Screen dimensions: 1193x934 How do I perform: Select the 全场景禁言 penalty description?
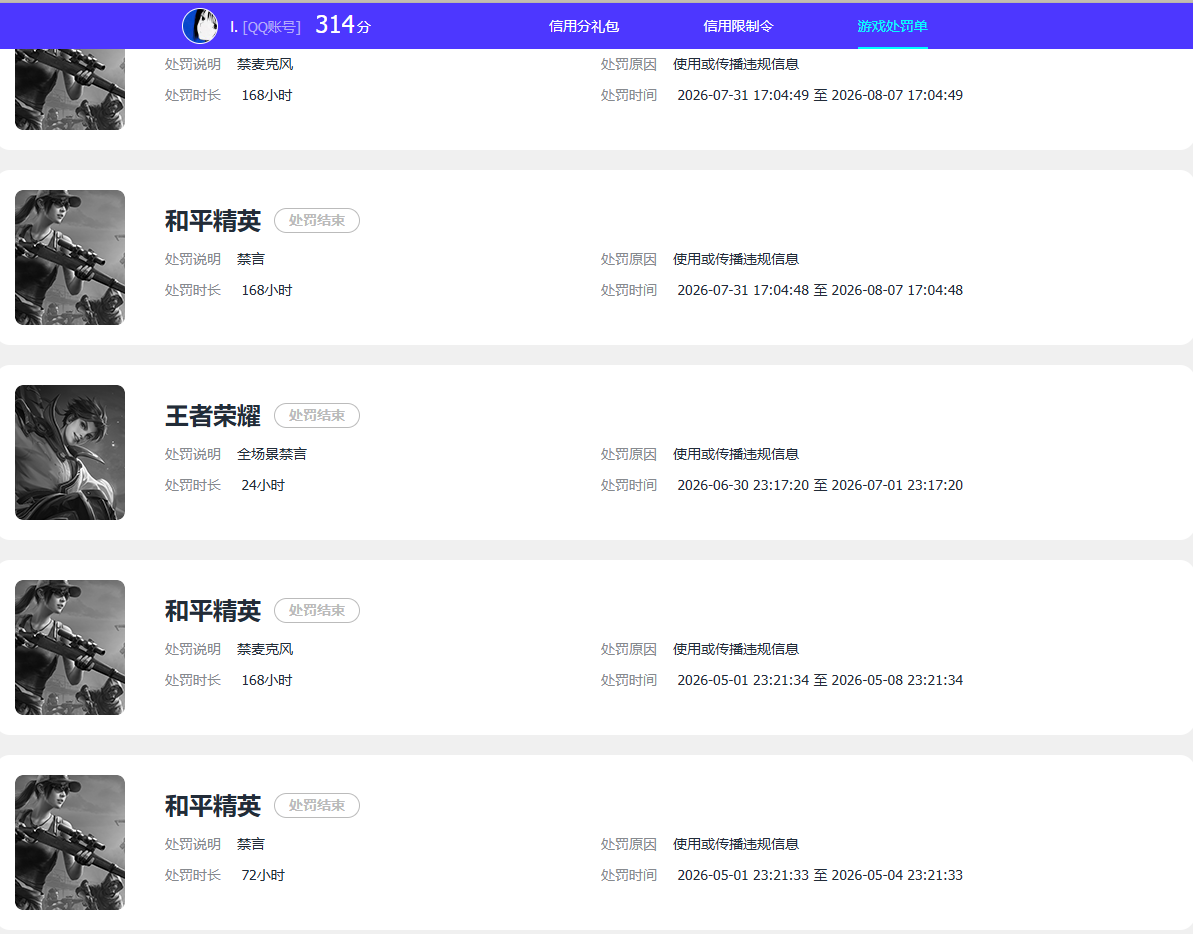[x=272, y=454]
